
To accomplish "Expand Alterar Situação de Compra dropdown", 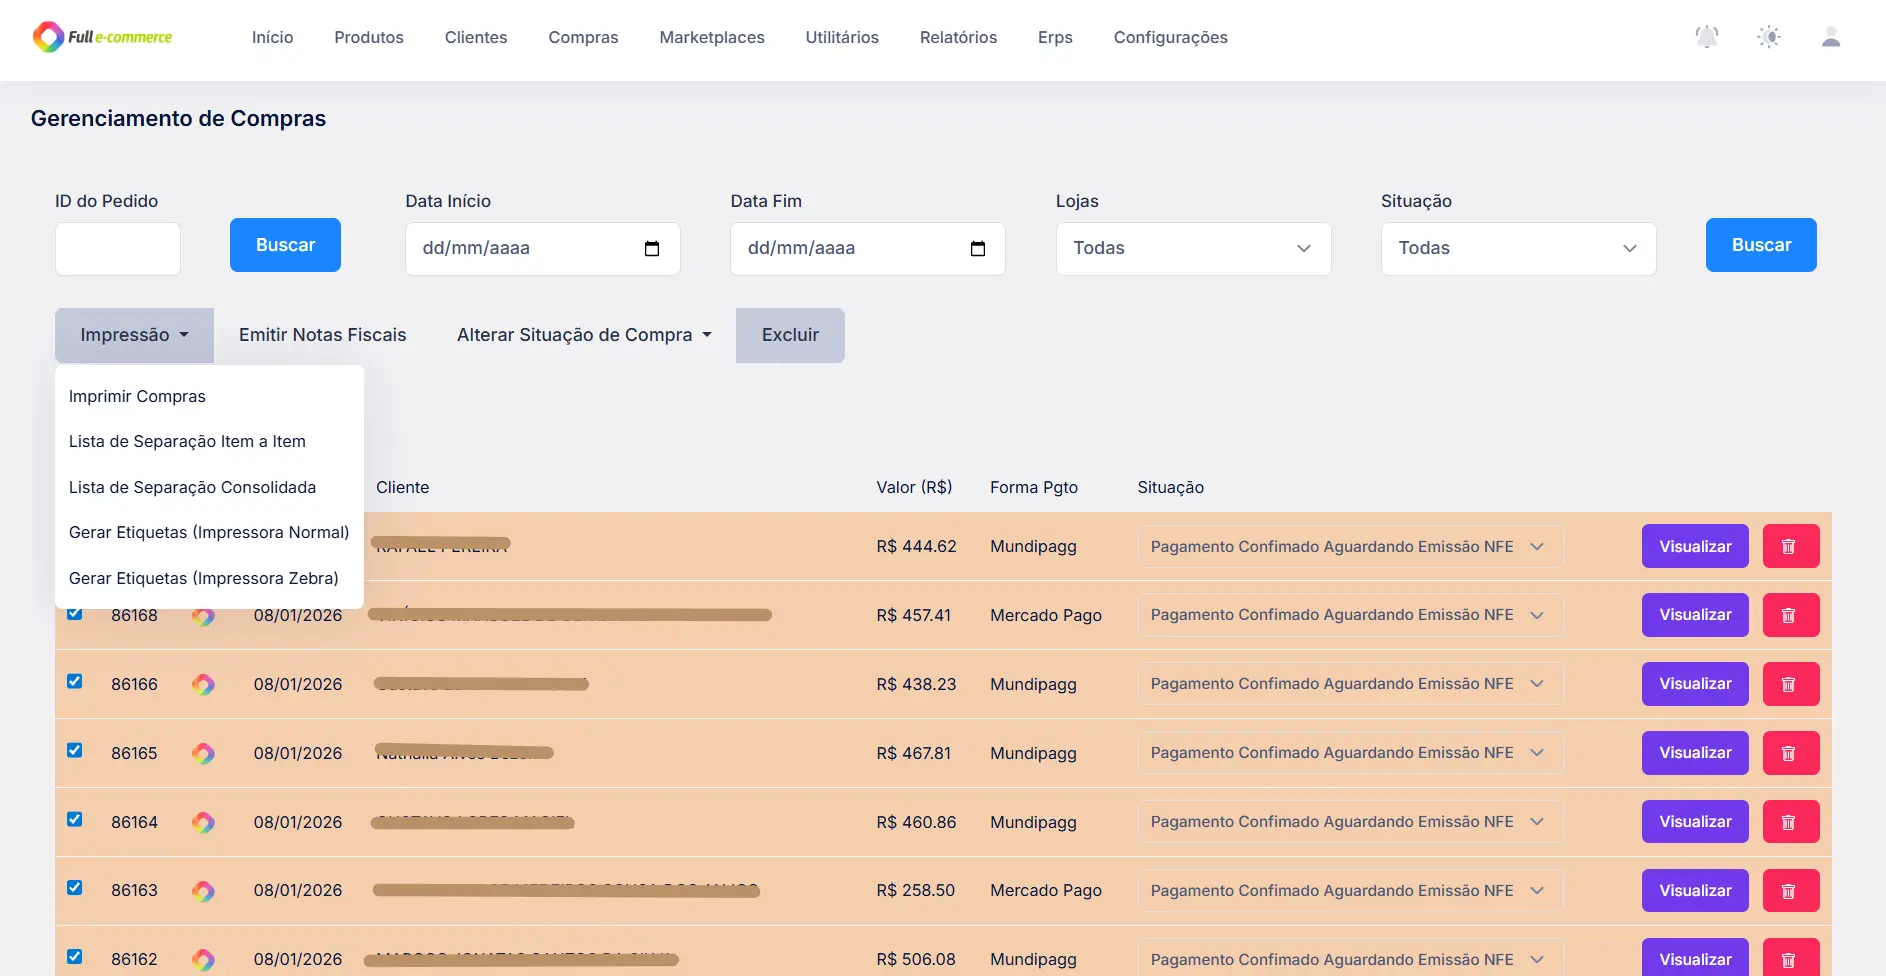I will (x=584, y=335).
